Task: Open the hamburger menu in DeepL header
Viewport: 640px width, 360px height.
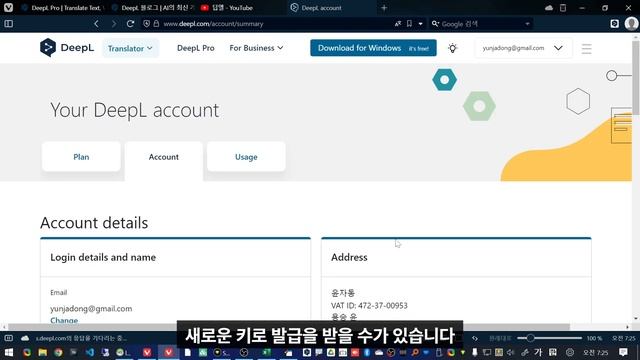Action: [587, 49]
